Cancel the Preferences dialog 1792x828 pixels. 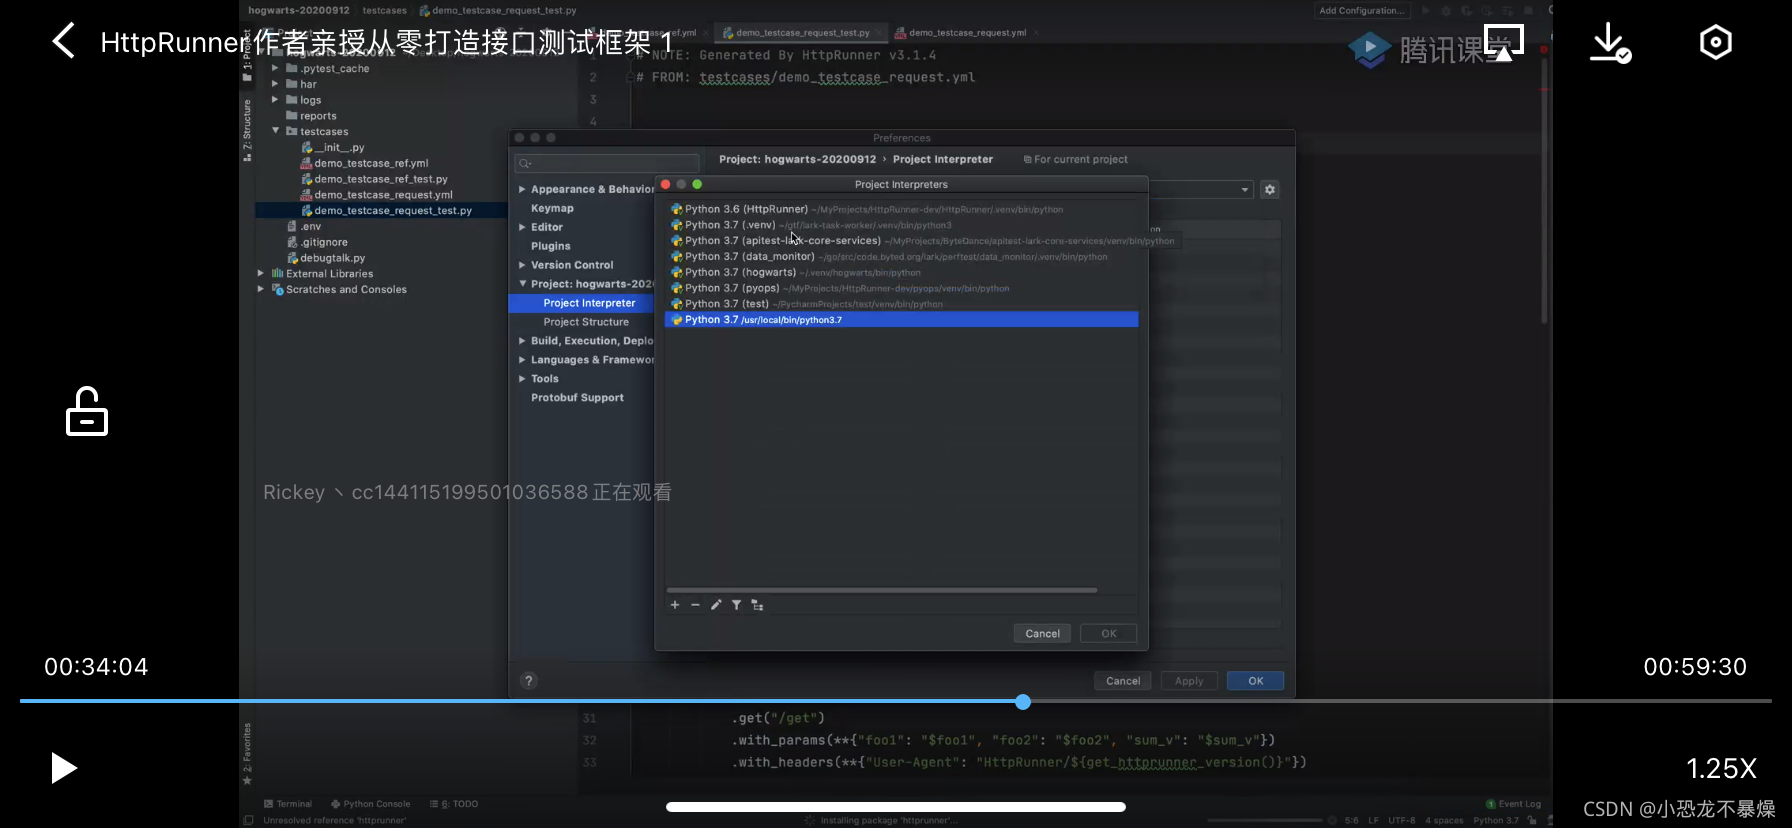[1123, 681]
